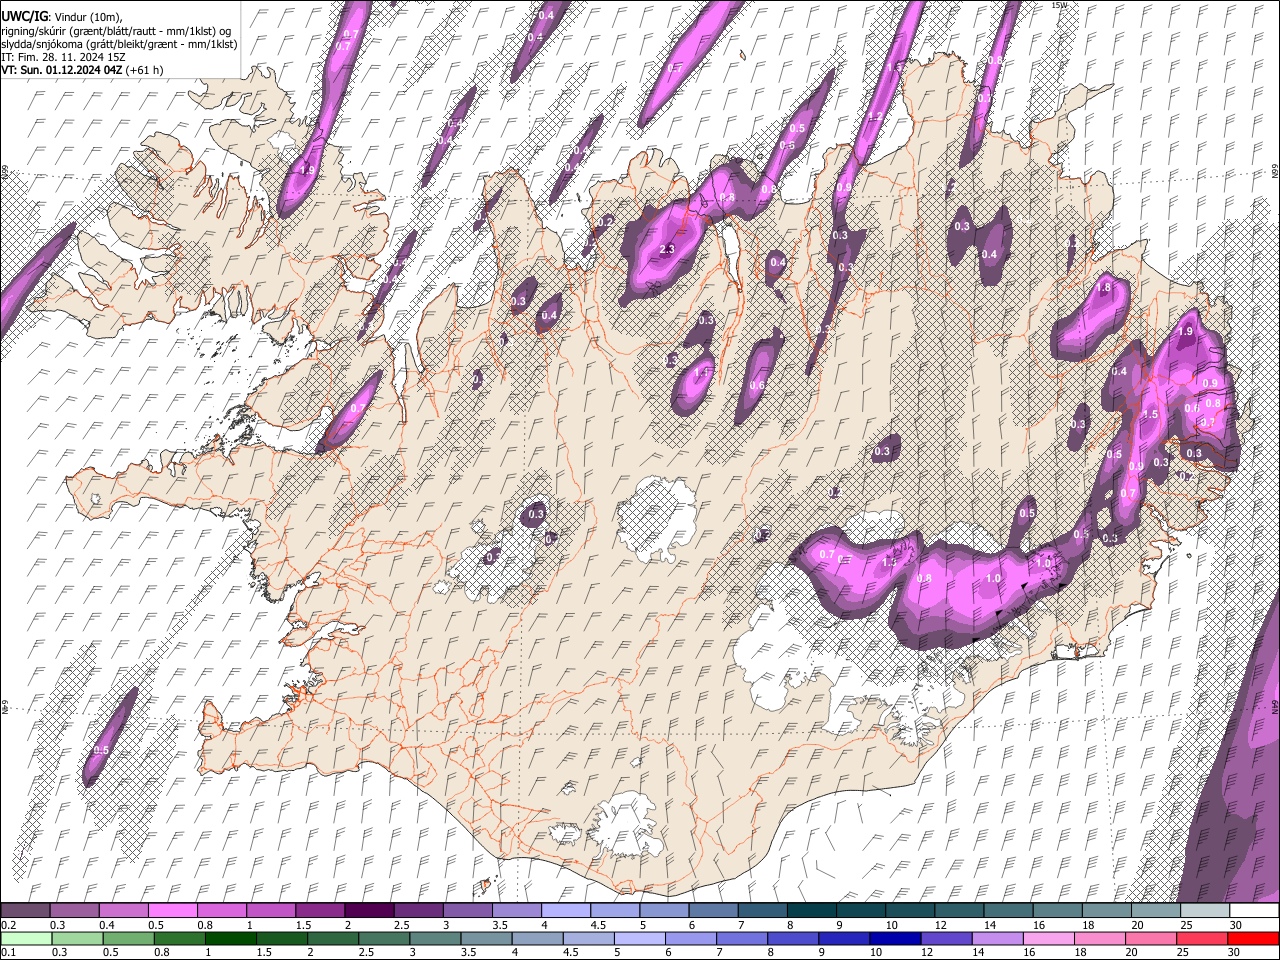Click the 15W longitude label at the top
Viewport: 1280px width, 960px height.
[x=1060, y=5]
